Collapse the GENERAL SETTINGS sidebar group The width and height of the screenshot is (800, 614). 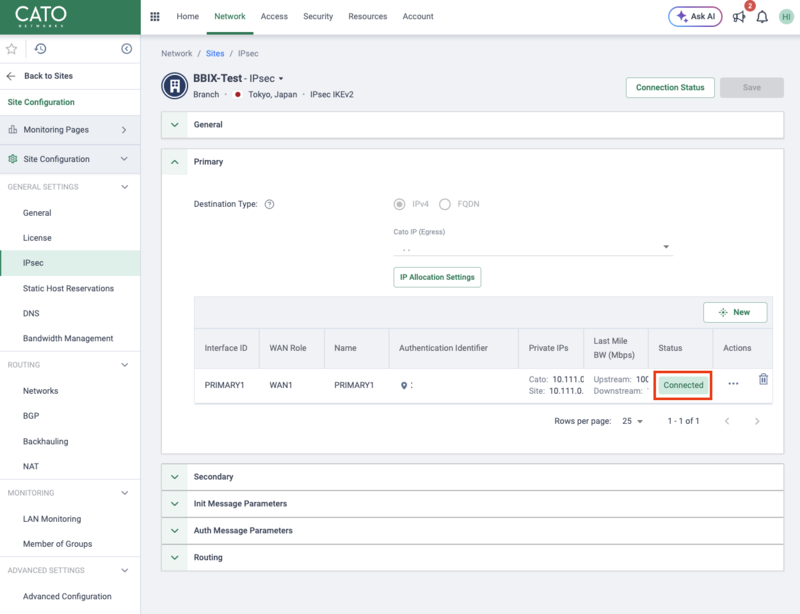tap(124, 187)
